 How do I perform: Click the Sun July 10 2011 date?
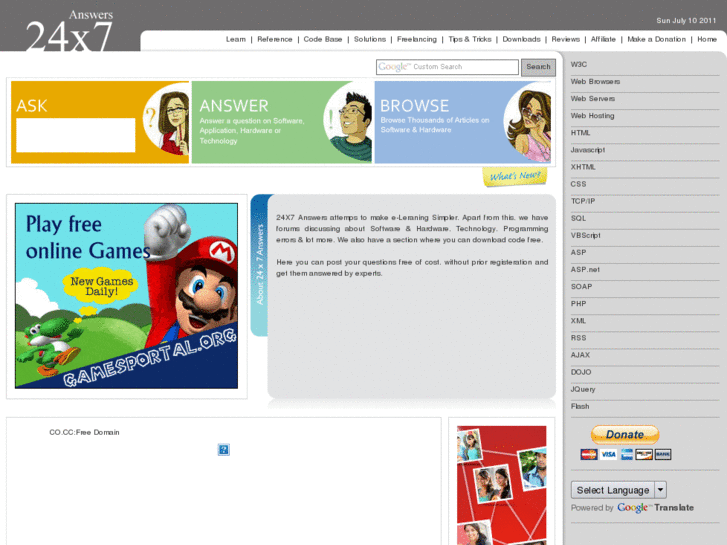pos(686,20)
